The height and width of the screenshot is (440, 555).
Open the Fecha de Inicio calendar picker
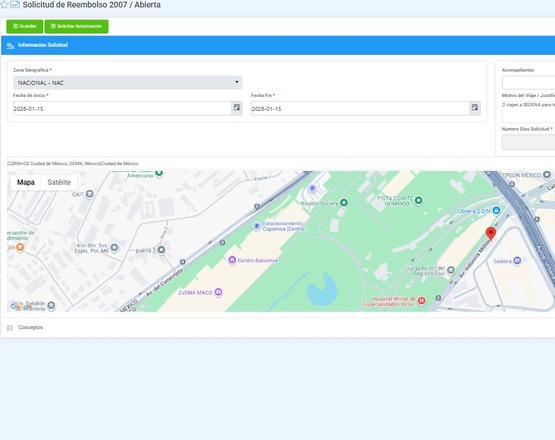237,108
